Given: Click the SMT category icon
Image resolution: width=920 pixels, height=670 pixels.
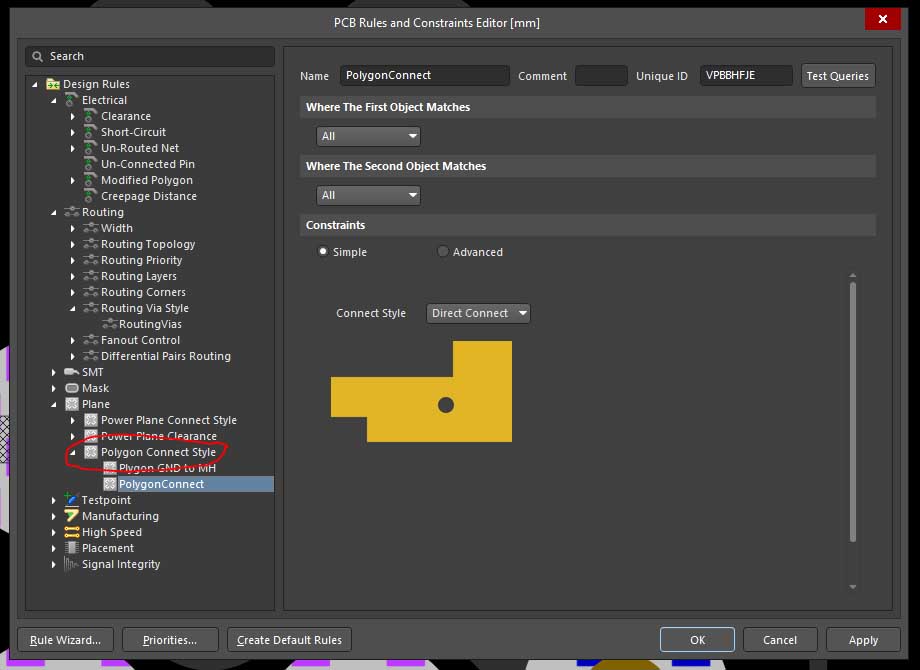Looking at the screenshot, I should tap(71, 372).
